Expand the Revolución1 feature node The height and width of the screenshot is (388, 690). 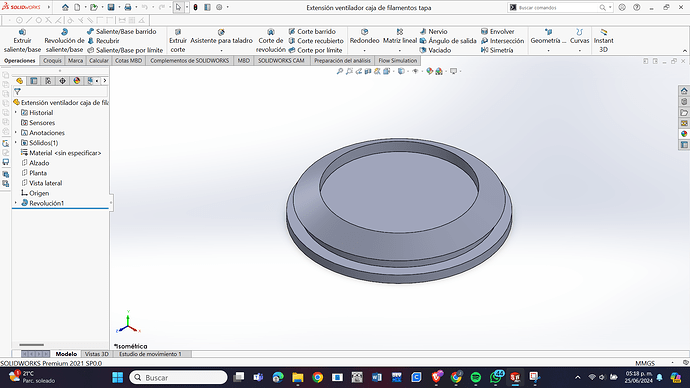tap(16, 203)
